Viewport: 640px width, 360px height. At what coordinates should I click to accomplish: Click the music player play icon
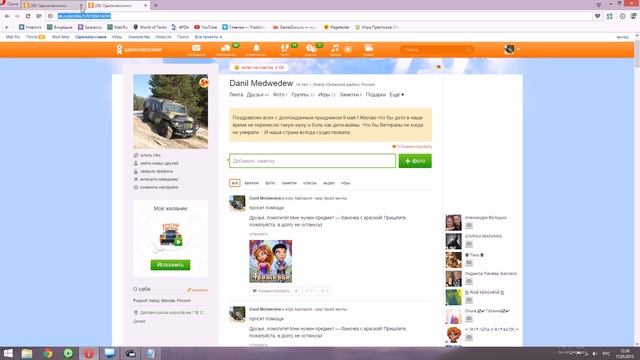coord(348,49)
